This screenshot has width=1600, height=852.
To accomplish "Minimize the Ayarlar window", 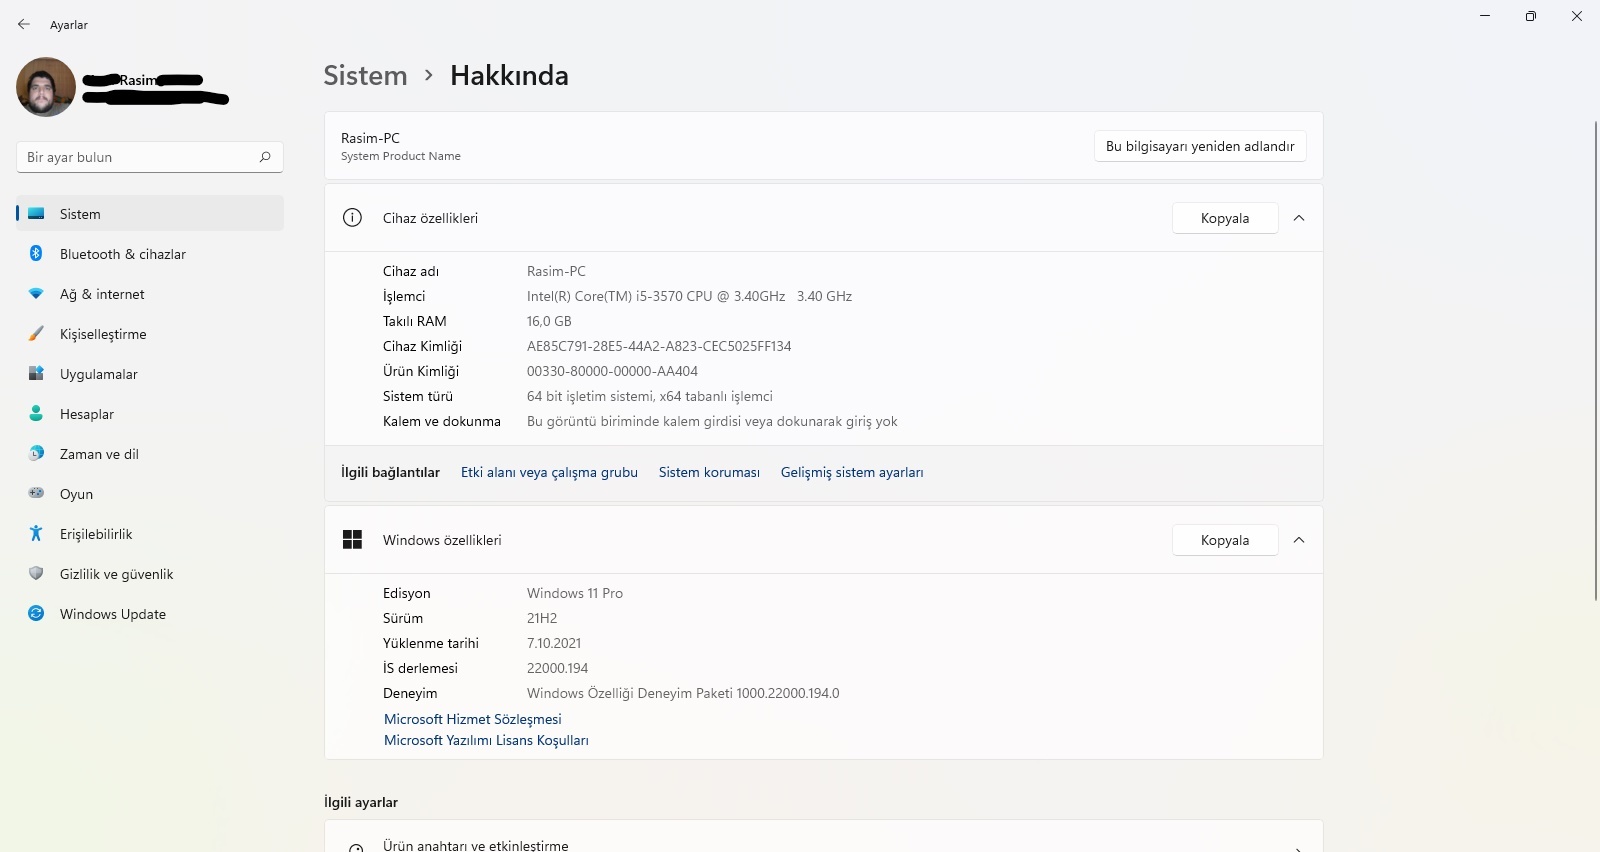I will tap(1485, 16).
